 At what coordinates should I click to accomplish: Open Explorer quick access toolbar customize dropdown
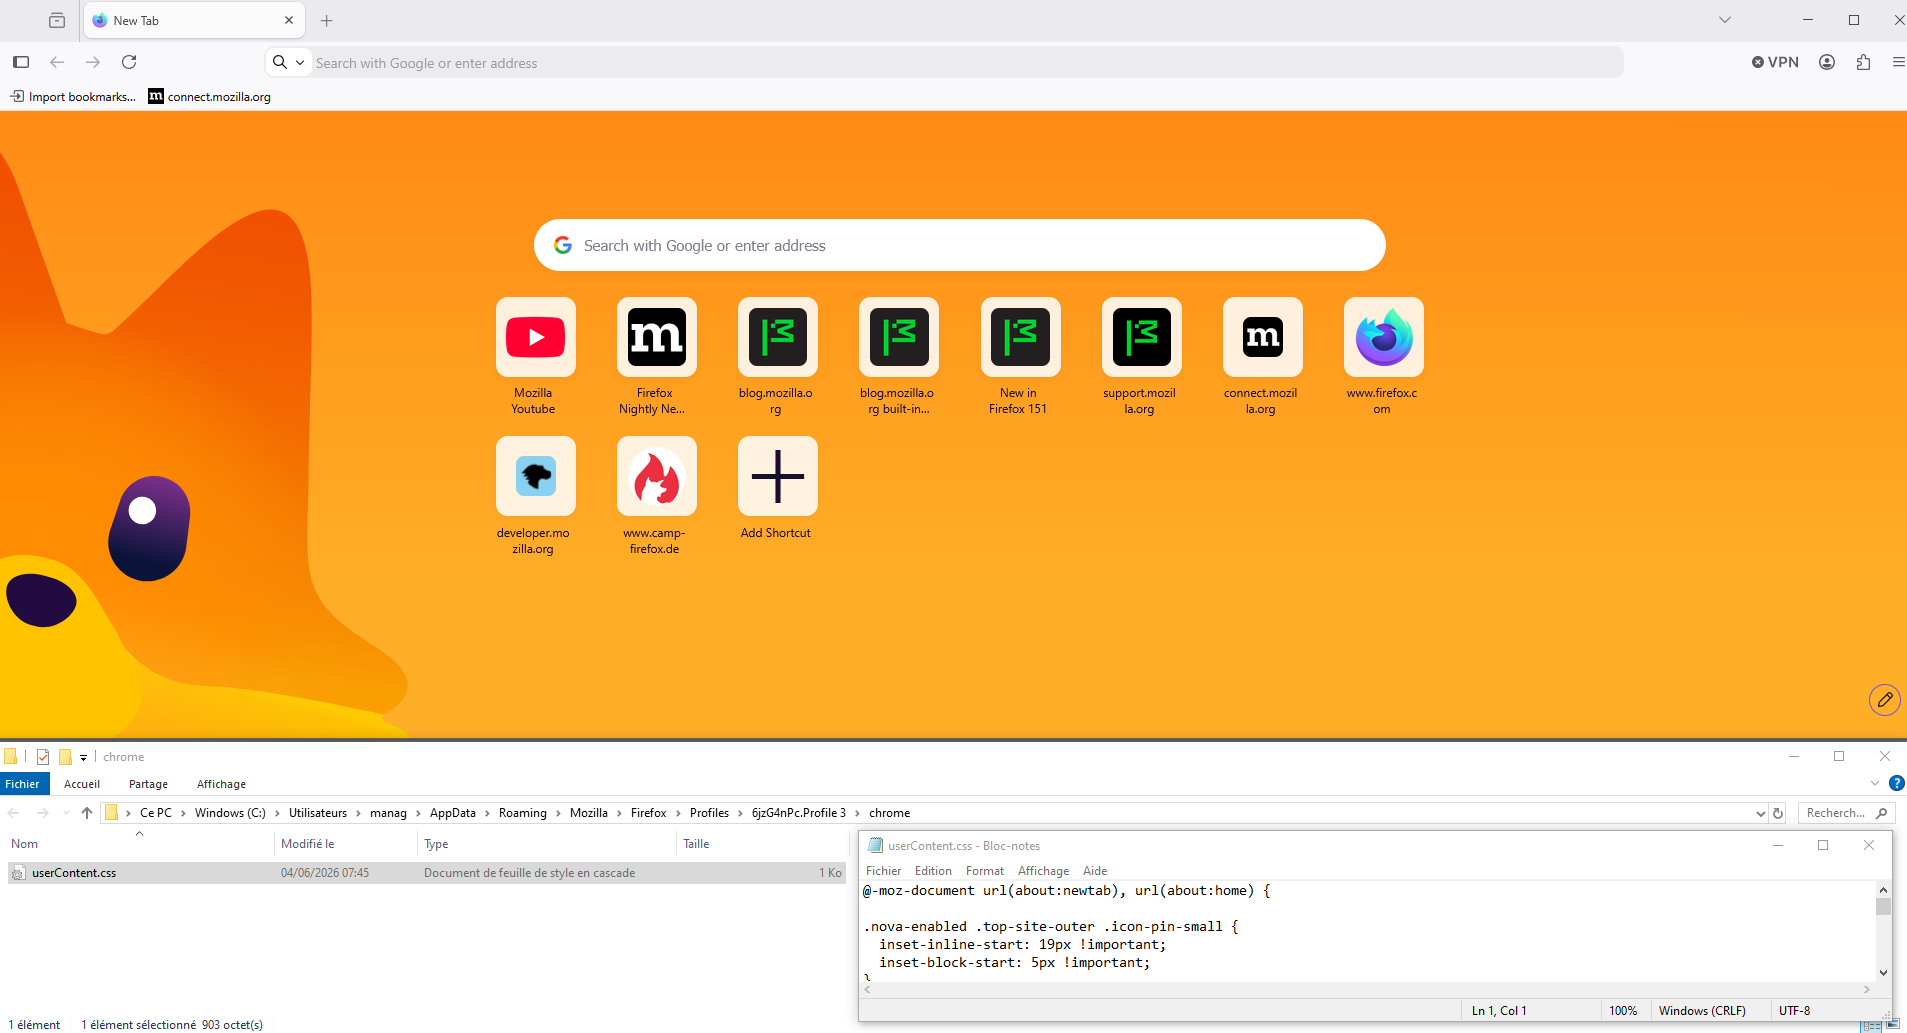[84, 757]
